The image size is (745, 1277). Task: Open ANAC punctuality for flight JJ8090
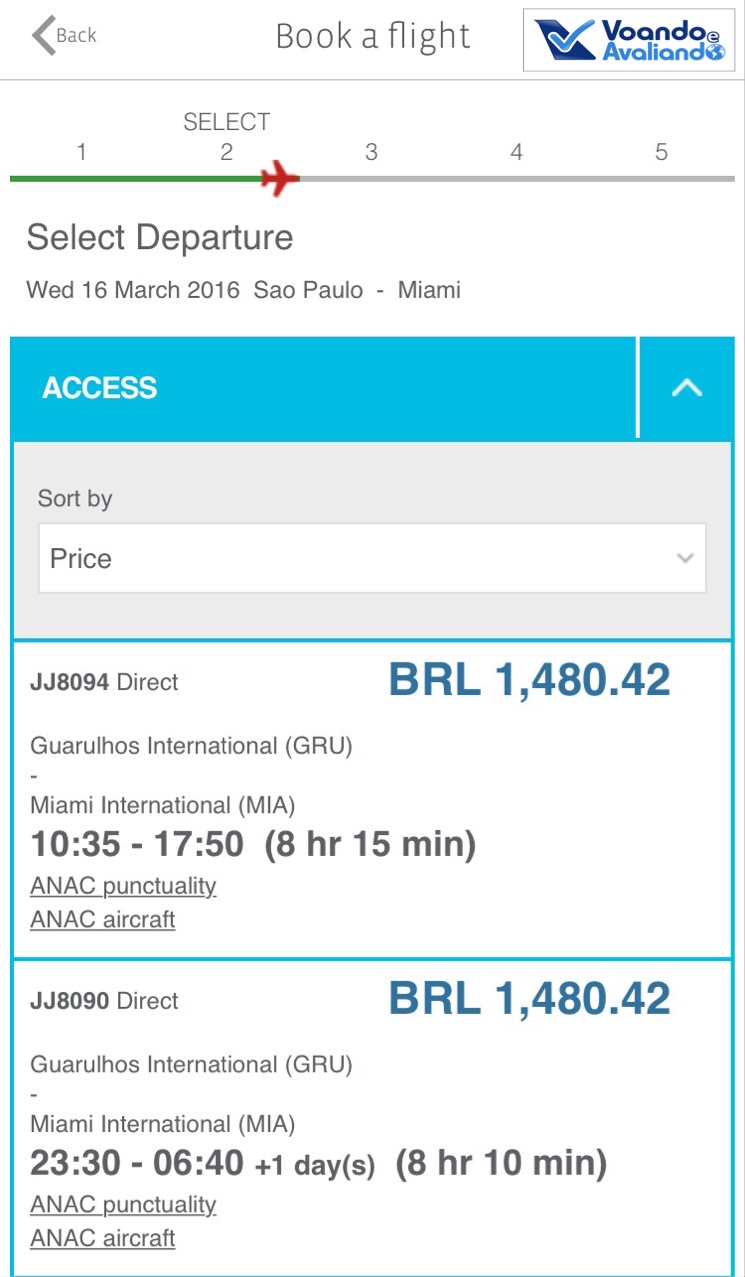click(123, 1204)
